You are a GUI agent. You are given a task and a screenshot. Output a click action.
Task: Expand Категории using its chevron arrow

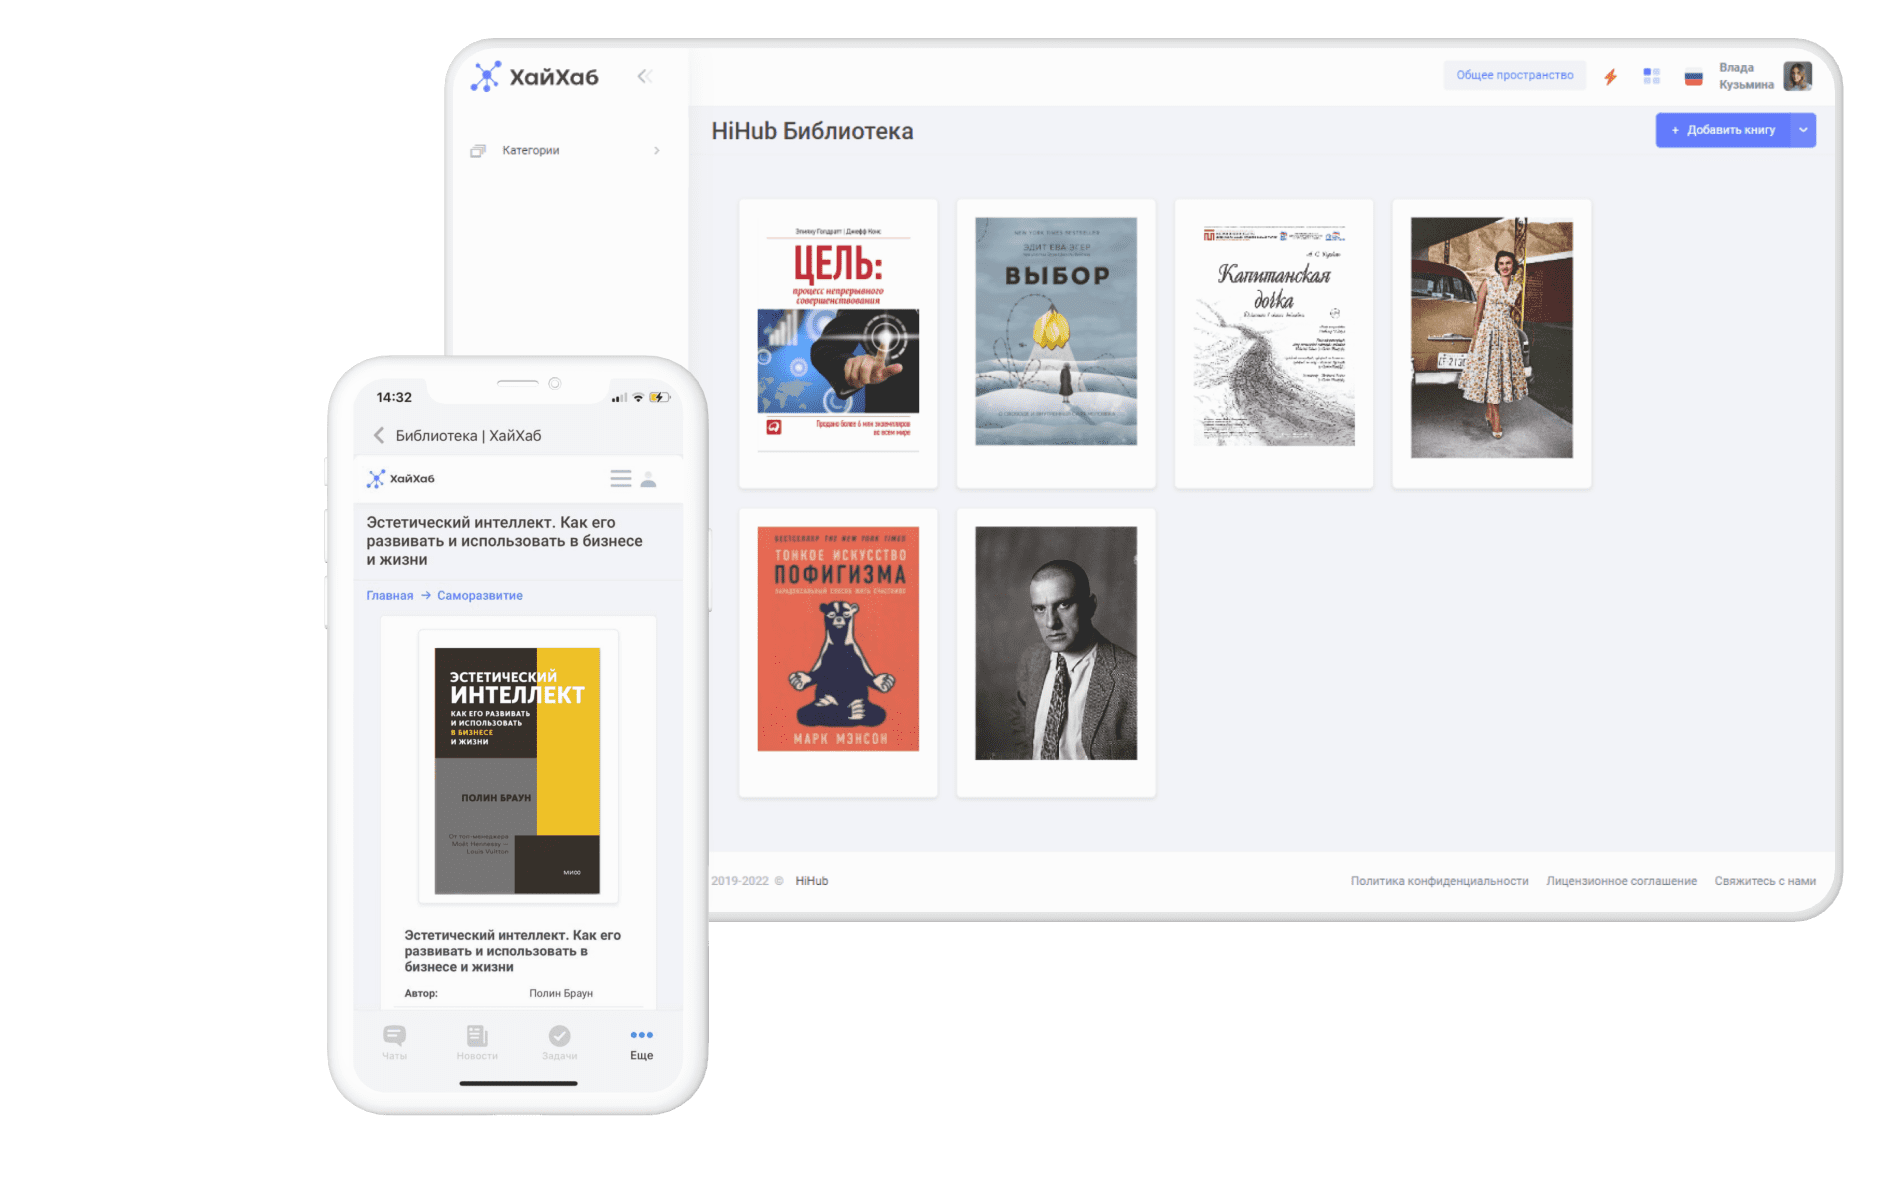point(657,150)
